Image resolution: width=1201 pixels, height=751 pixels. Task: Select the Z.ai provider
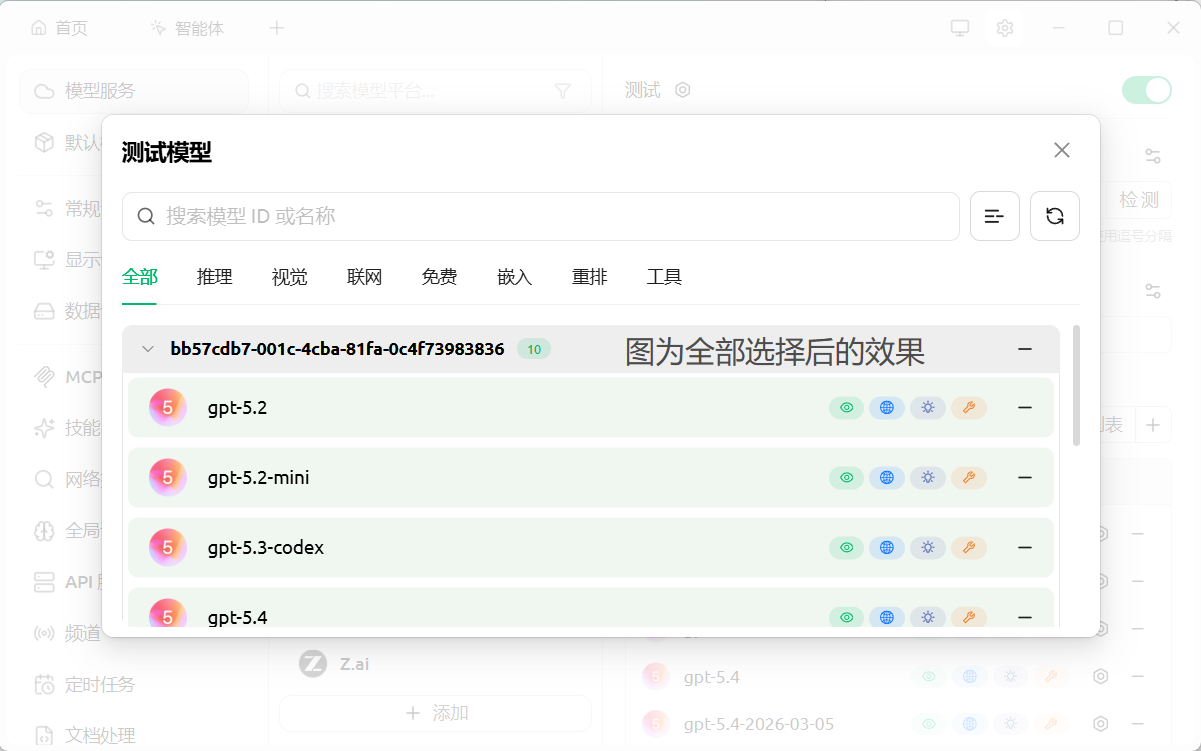435,663
